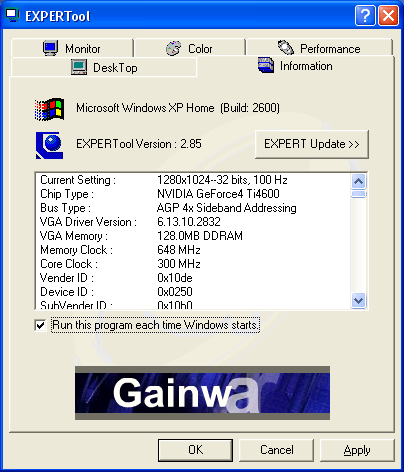Open the Performance tab
This screenshot has width=404, height=472.
(x=319, y=48)
